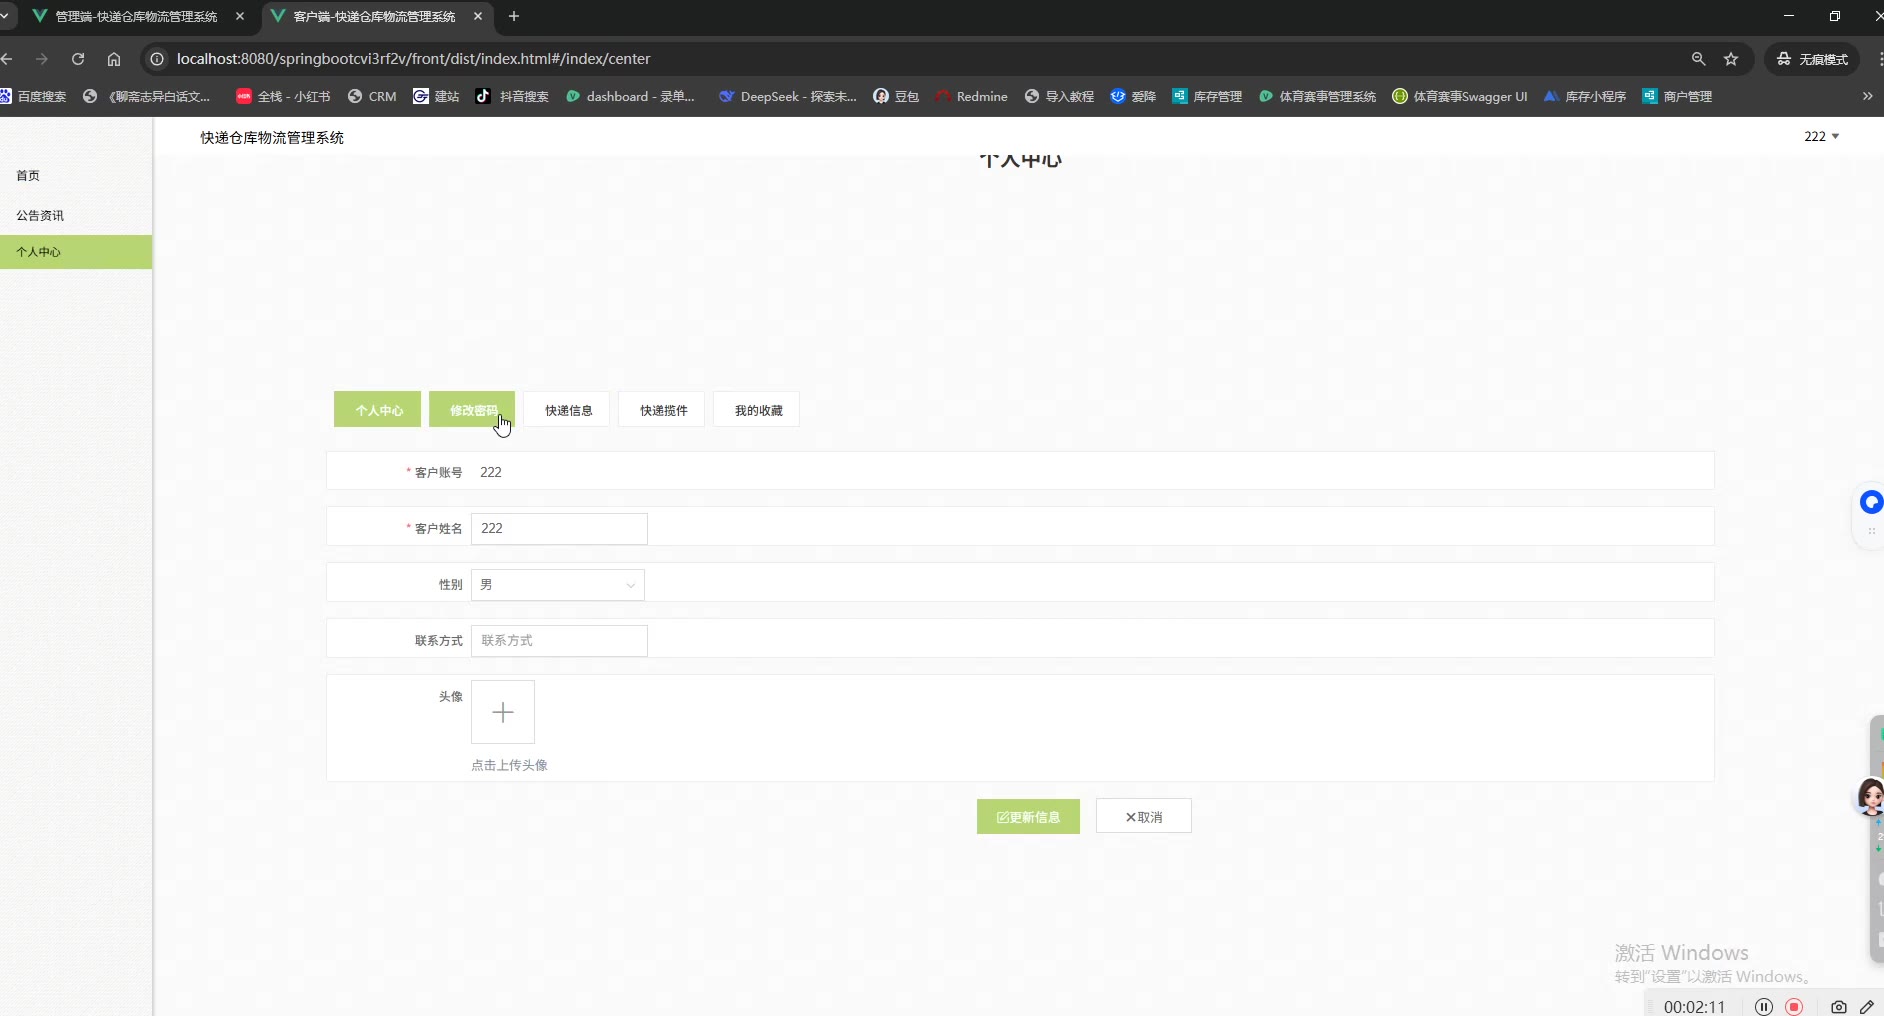
Task: Expand the 222 user account dropdown
Action: coord(1821,136)
